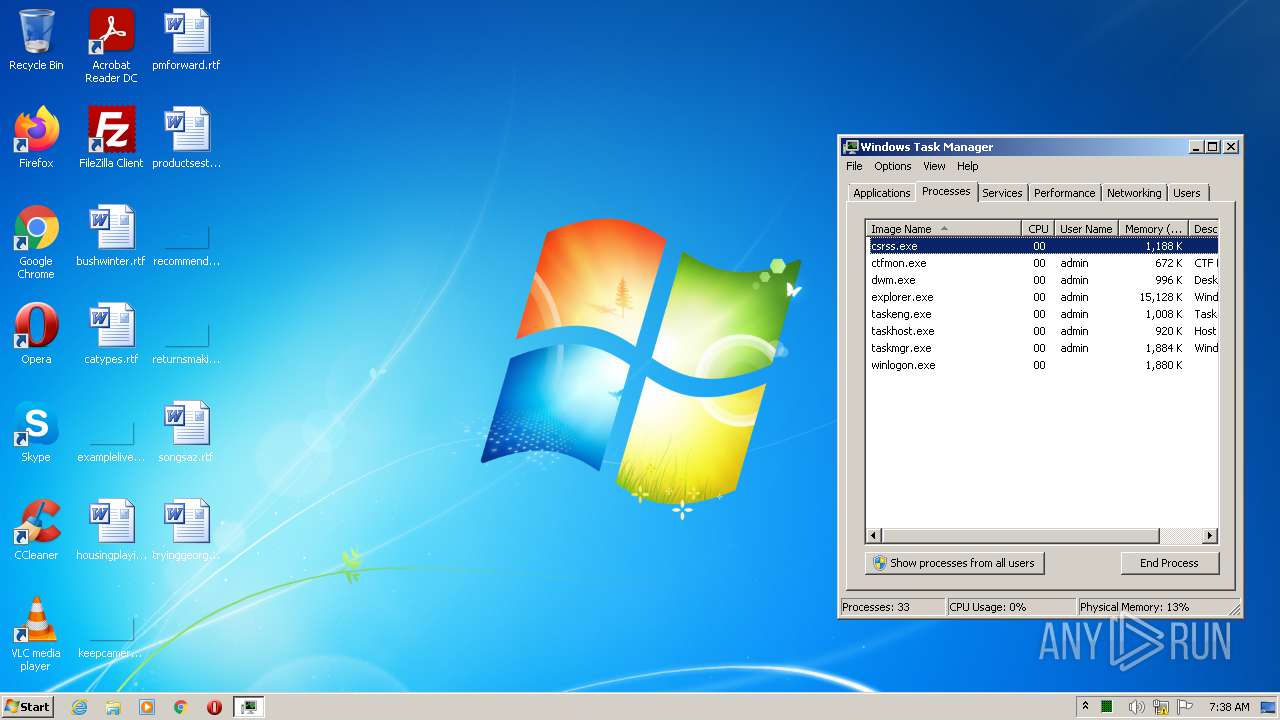
Task: Open Task Manager View menu
Action: [934, 166]
